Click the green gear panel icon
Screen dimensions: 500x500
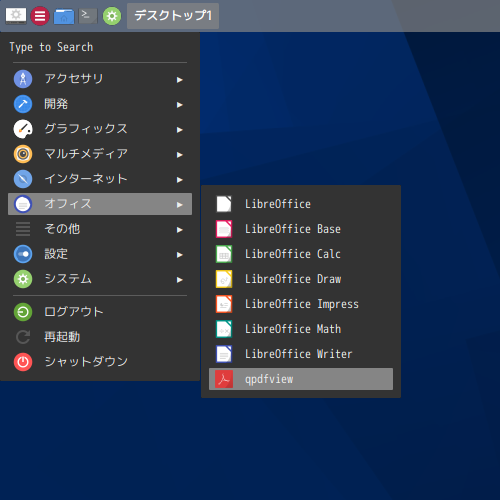coord(112,16)
